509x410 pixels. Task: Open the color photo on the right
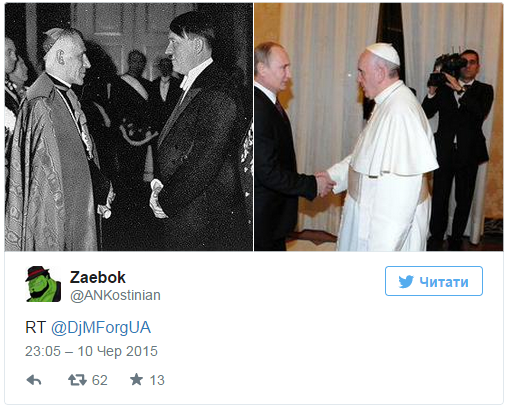(x=379, y=127)
